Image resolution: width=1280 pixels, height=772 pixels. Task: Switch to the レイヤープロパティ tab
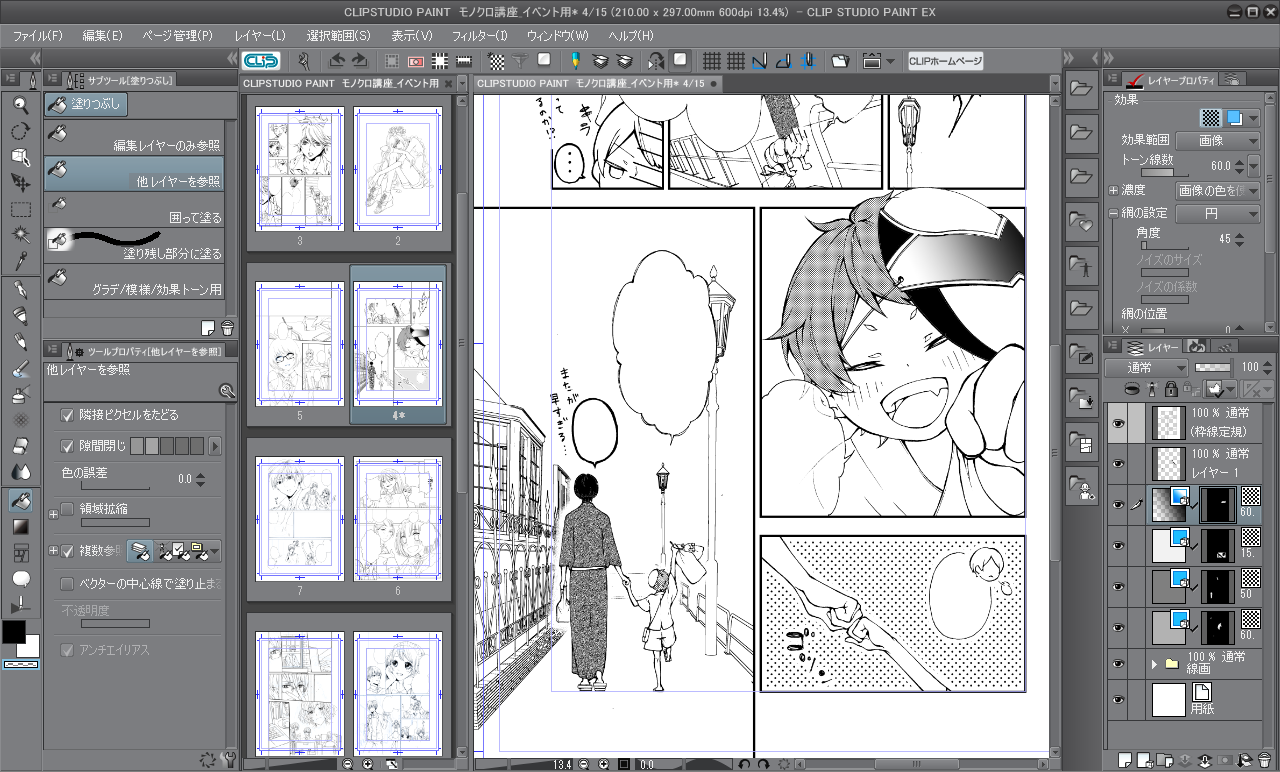pyautogui.click(x=1170, y=79)
